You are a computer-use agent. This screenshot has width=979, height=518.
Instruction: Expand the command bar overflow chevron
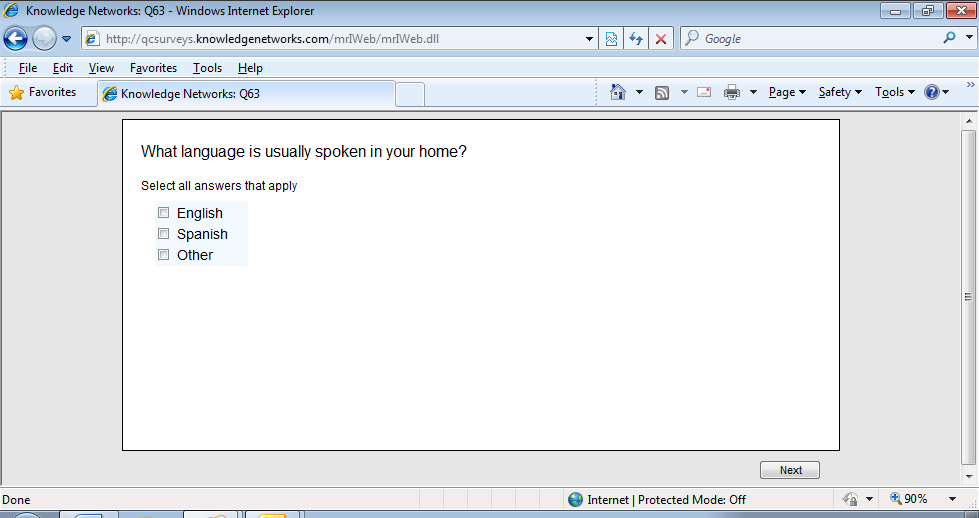point(970,85)
